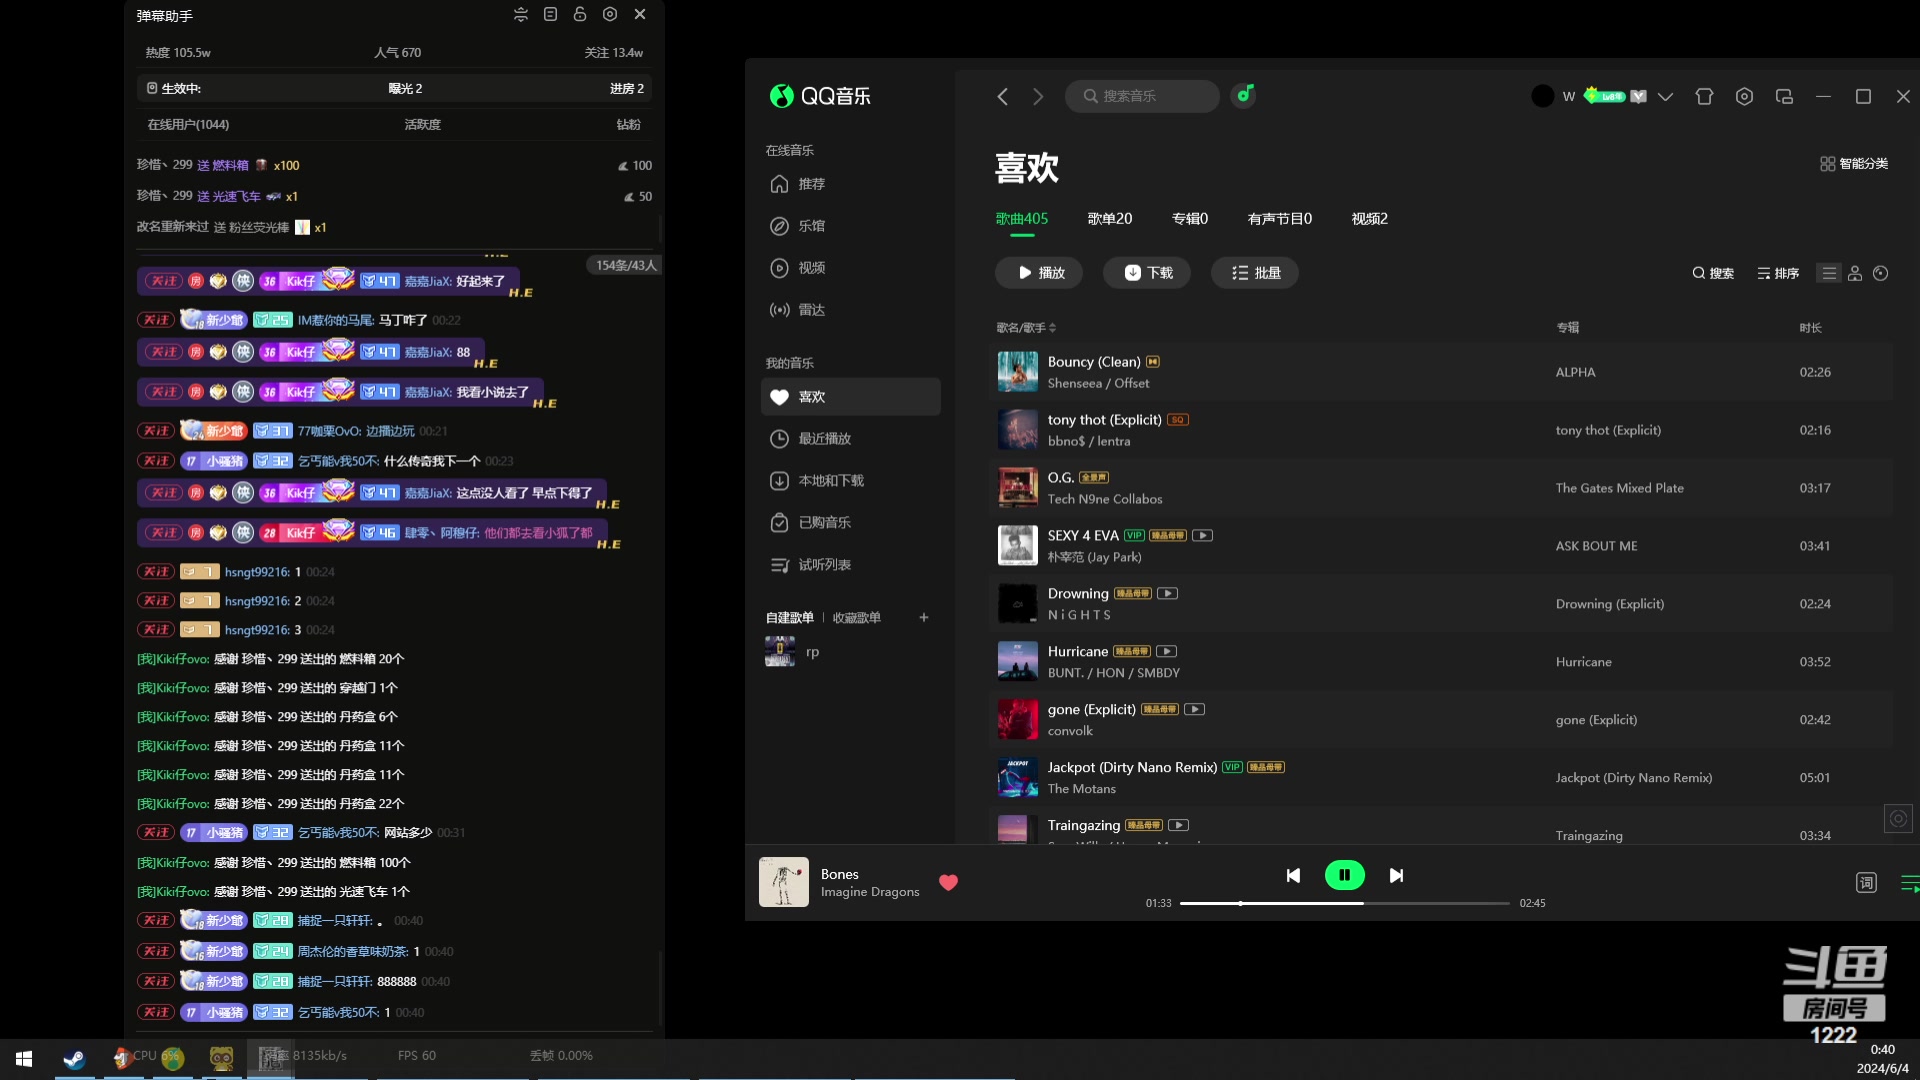
Task: Click the 播放 play all button
Action: [x=1039, y=273]
